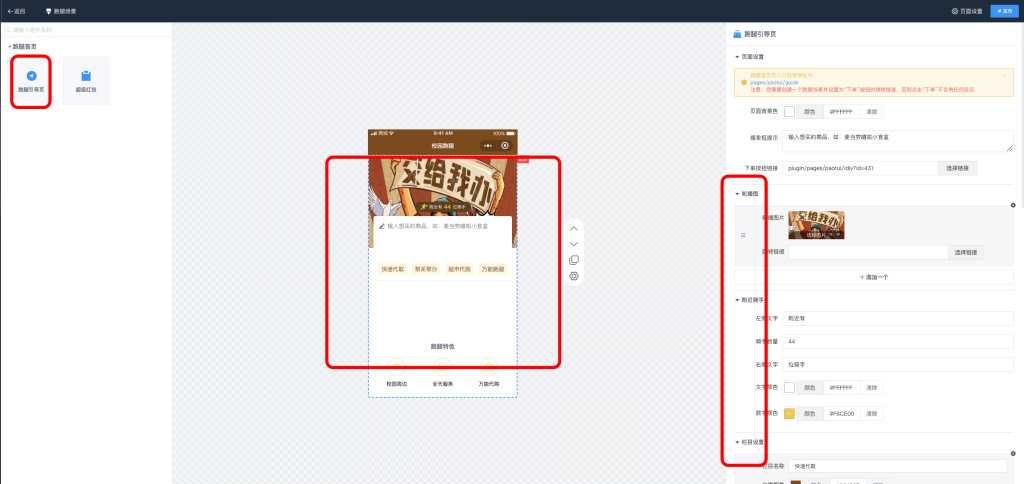This screenshot has width=1024, height=484.
Task: Click 选择链接 next to the order button link
Action: pyautogui.click(x=957, y=168)
